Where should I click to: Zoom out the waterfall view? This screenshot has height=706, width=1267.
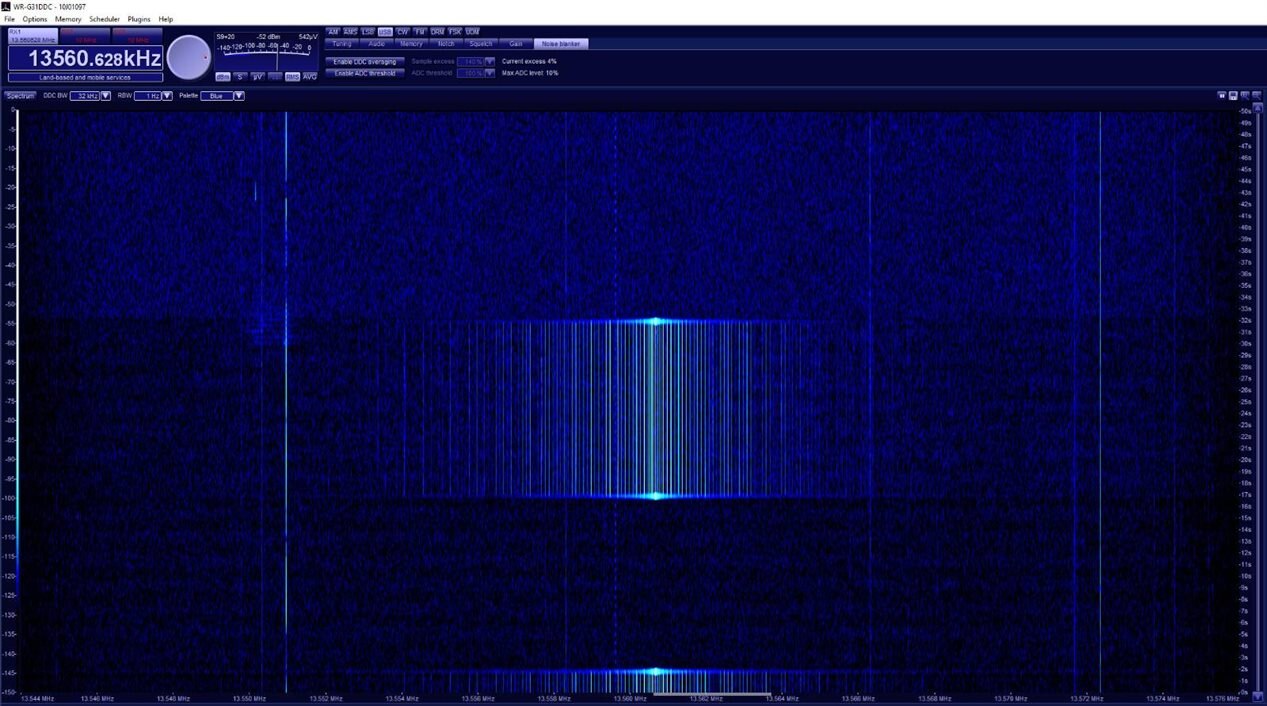[1256, 96]
